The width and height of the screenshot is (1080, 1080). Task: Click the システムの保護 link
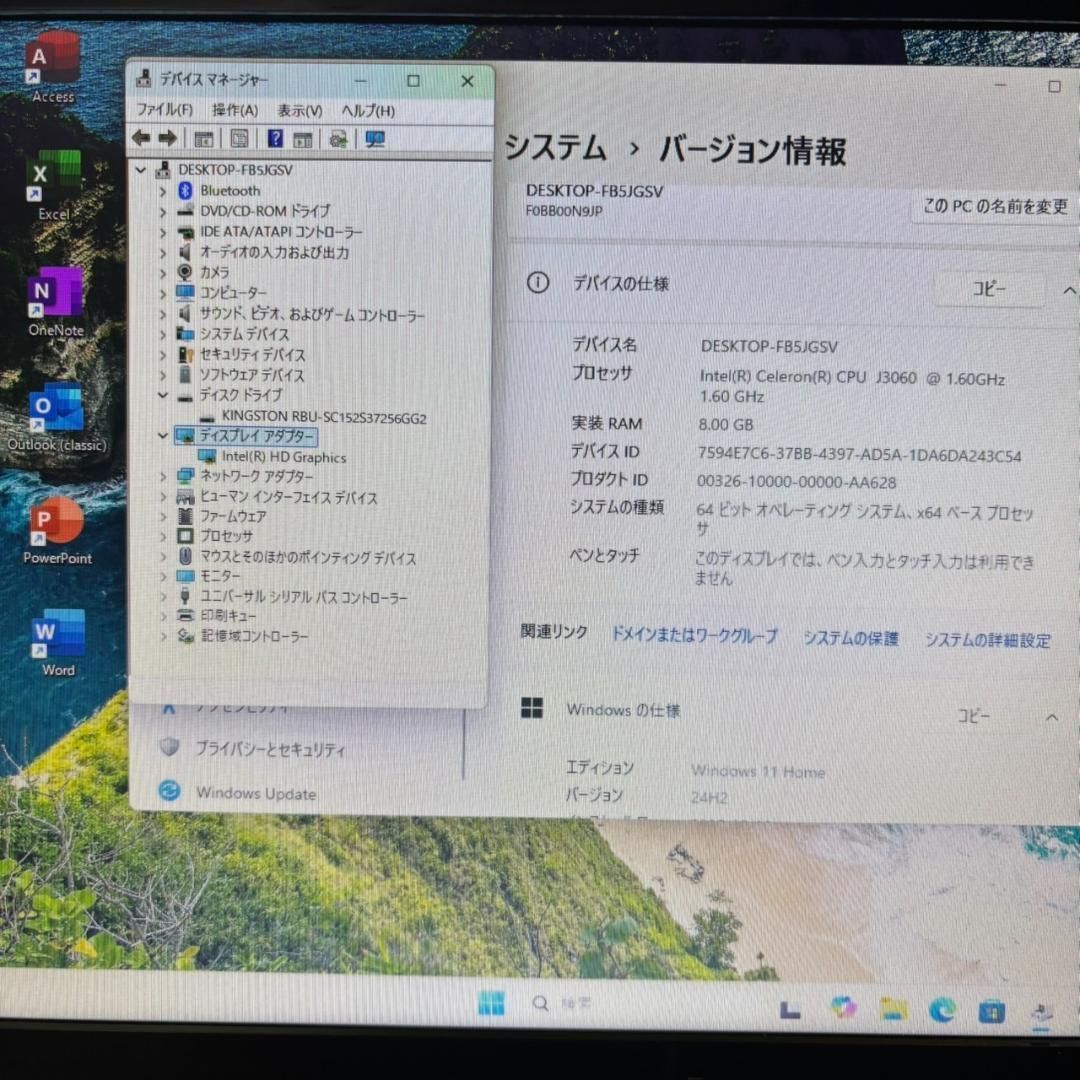pyautogui.click(x=851, y=638)
